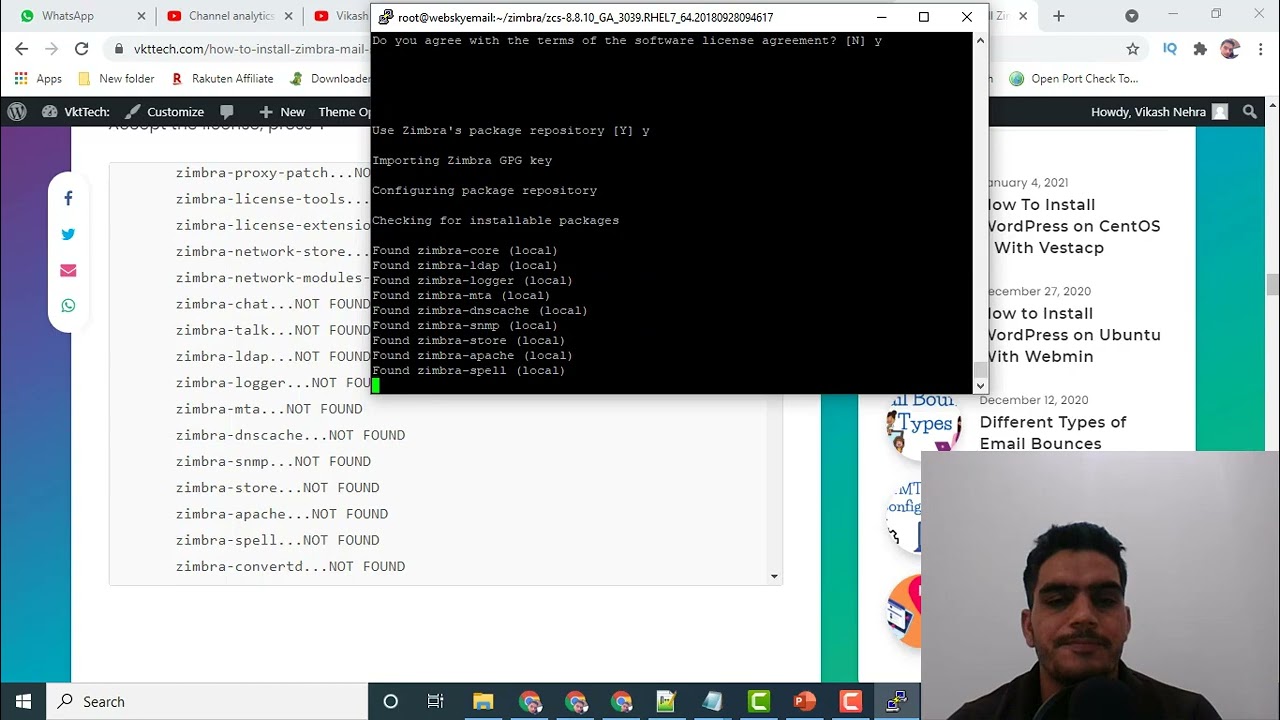Open Notepad++ from the taskbar

[667, 701]
